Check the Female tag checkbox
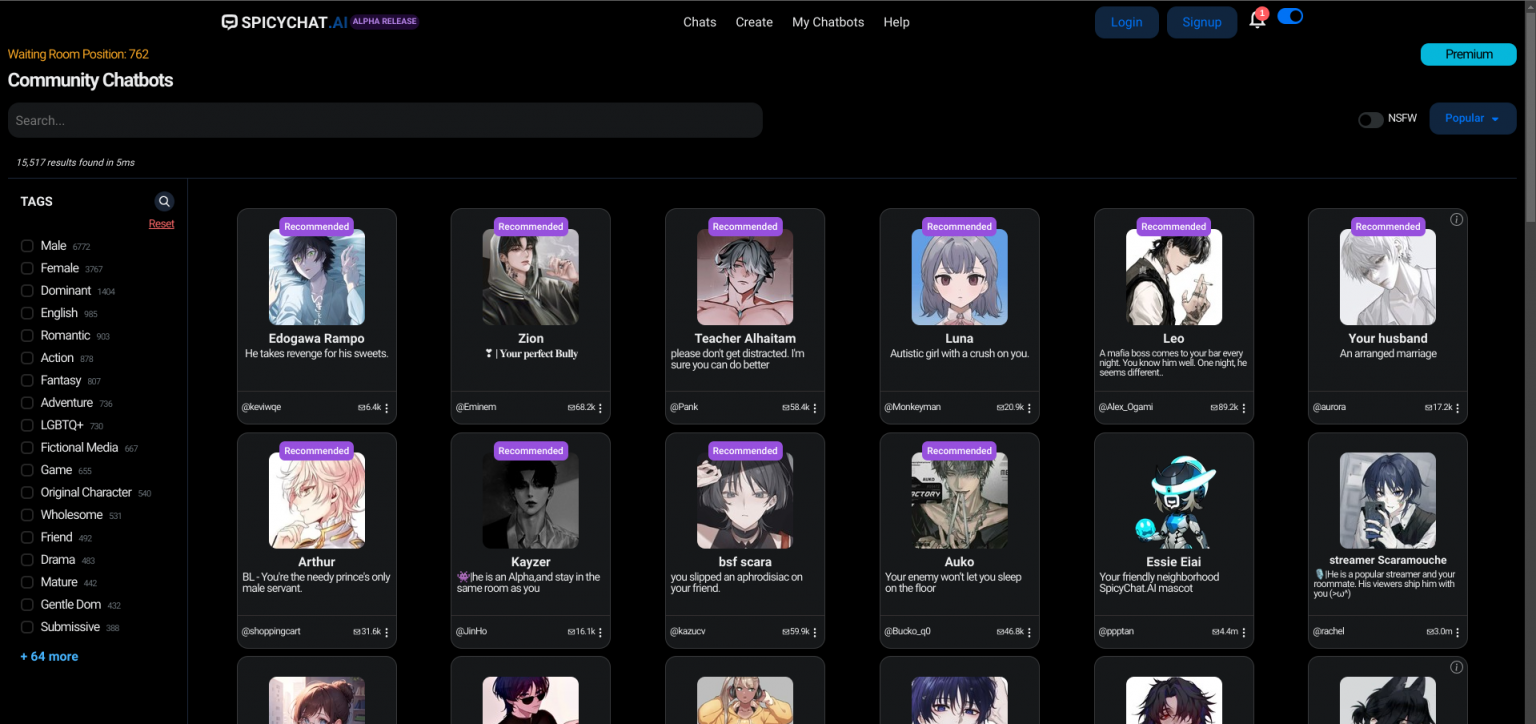The image size is (1536, 724). [28, 268]
